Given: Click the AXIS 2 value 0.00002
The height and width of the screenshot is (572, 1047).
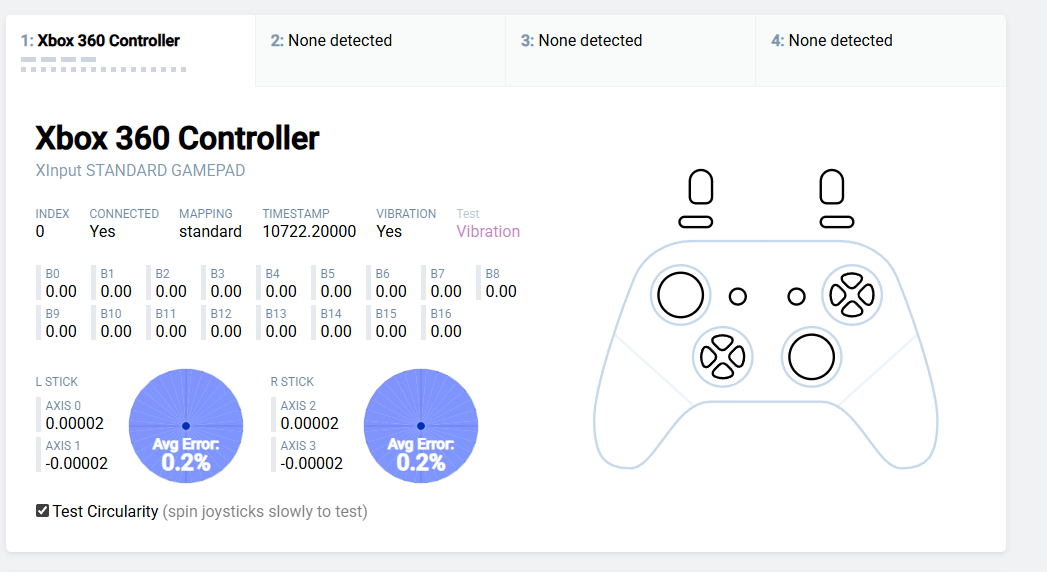Looking at the screenshot, I should tap(310, 424).
